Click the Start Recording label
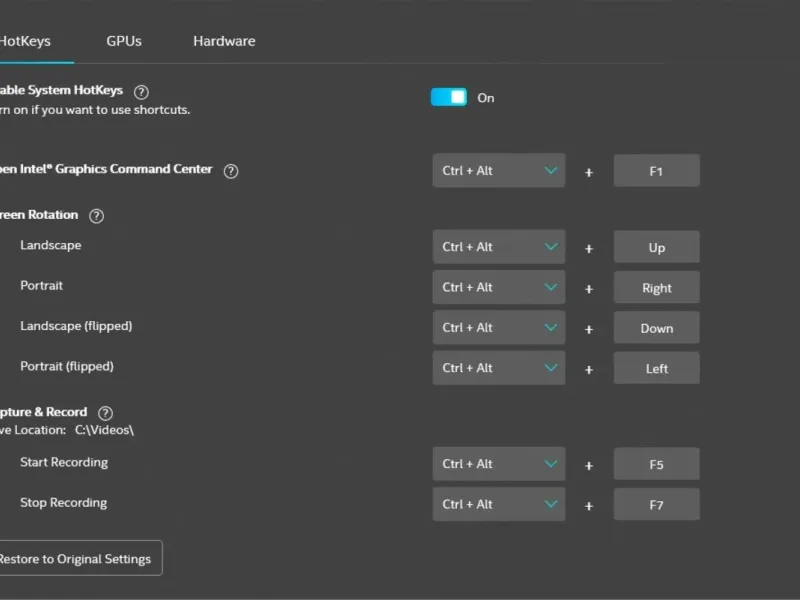Viewport: 800px width, 600px height. (64, 462)
